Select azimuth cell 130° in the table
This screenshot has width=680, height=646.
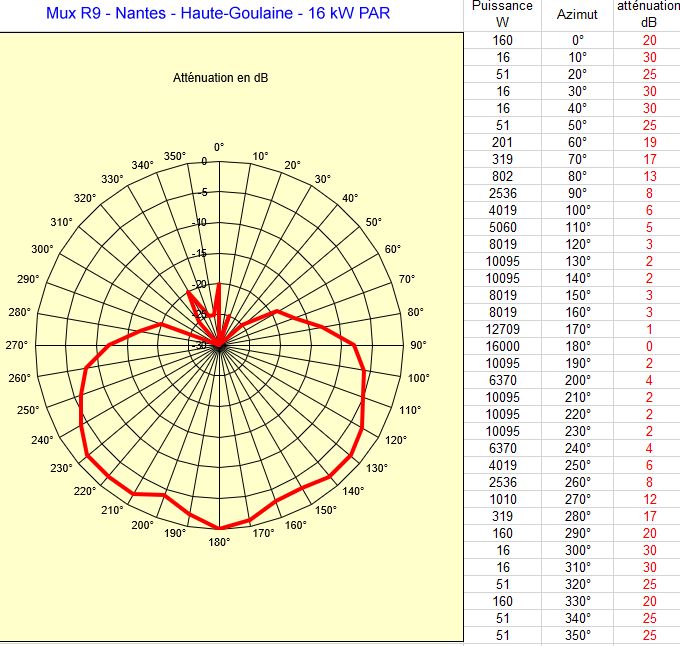(578, 261)
